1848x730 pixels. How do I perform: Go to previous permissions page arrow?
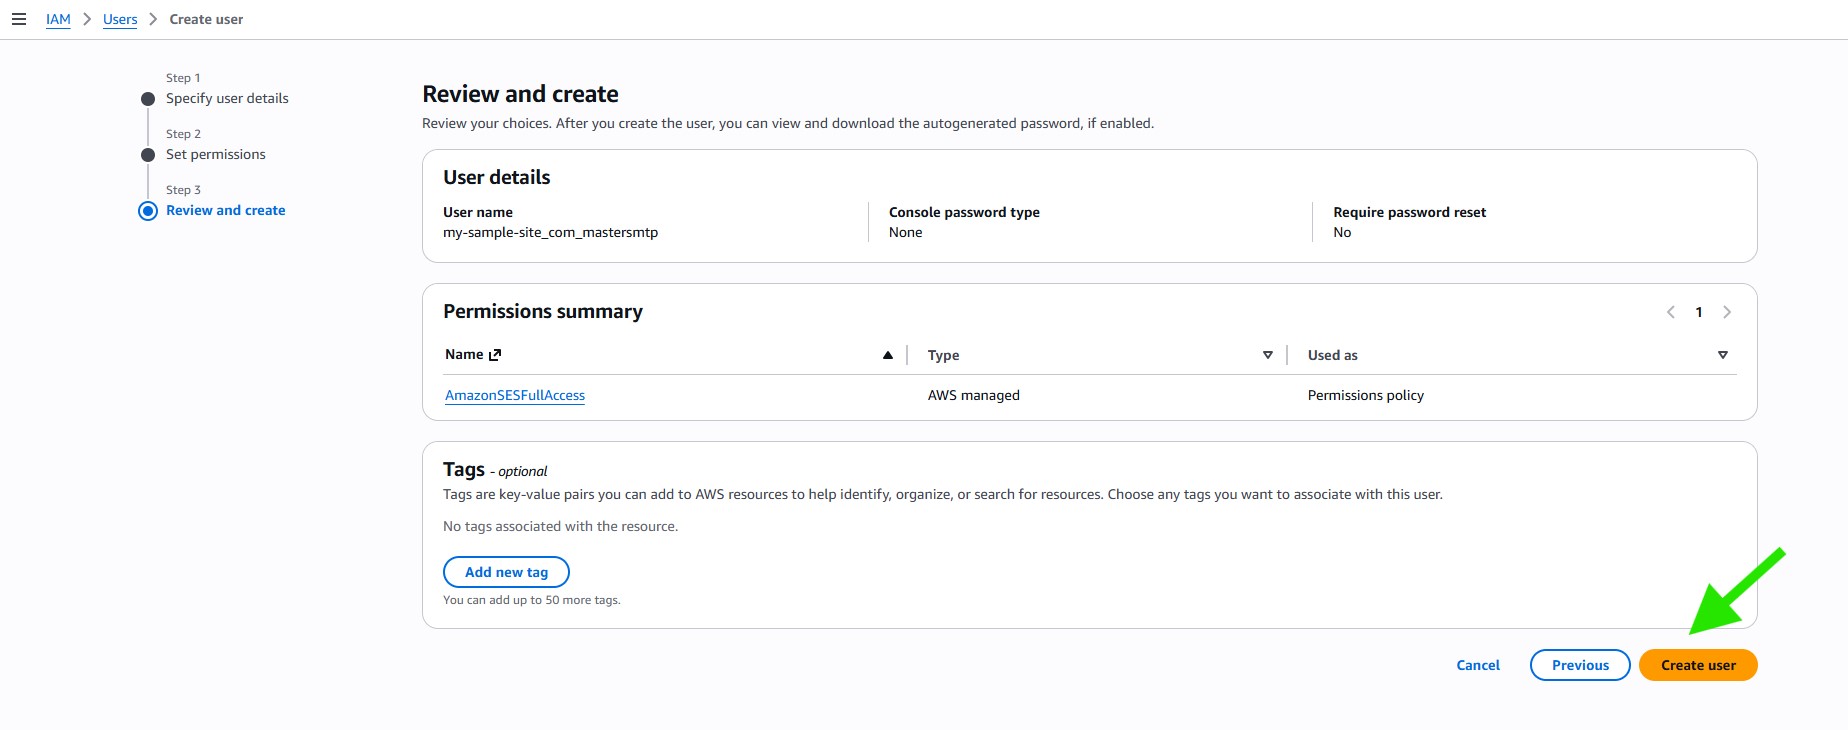(x=1670, y=312)
